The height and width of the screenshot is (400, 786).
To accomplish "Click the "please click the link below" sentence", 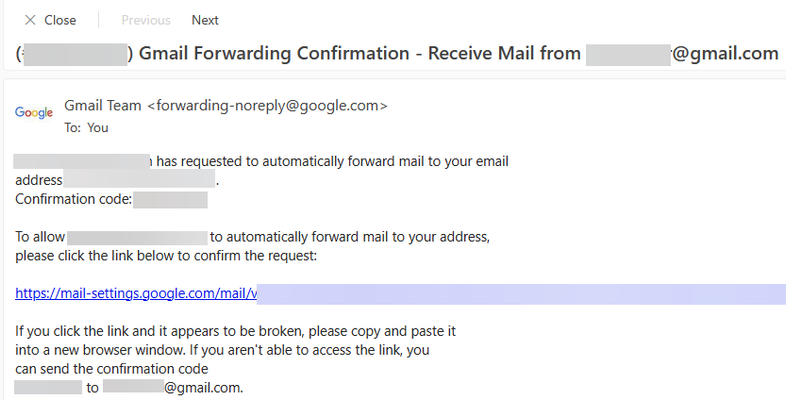I will pos(166,256).
